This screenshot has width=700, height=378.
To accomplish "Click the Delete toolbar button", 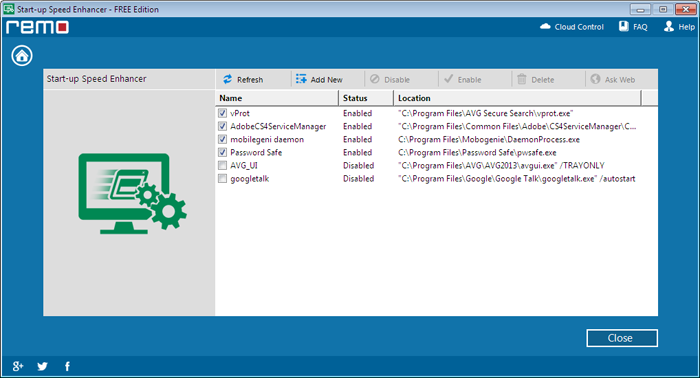I will point(535,79).
